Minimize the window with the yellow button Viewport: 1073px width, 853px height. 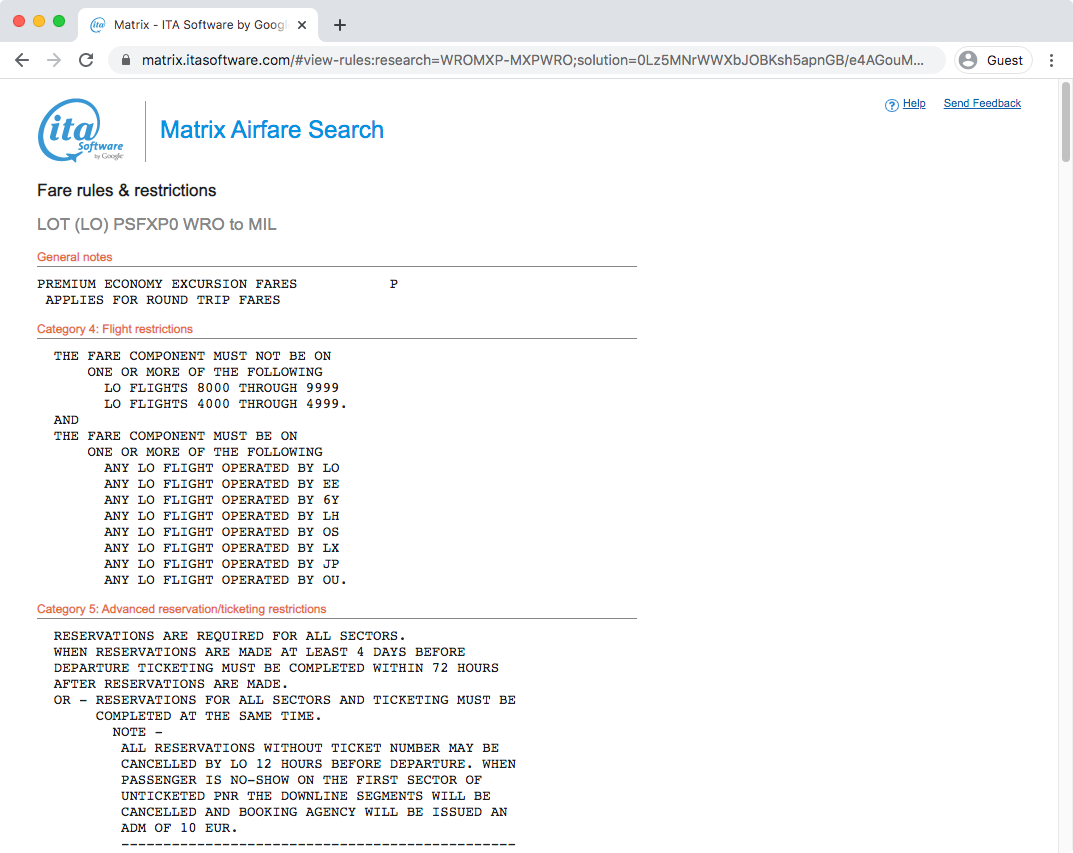pos(39,21)
